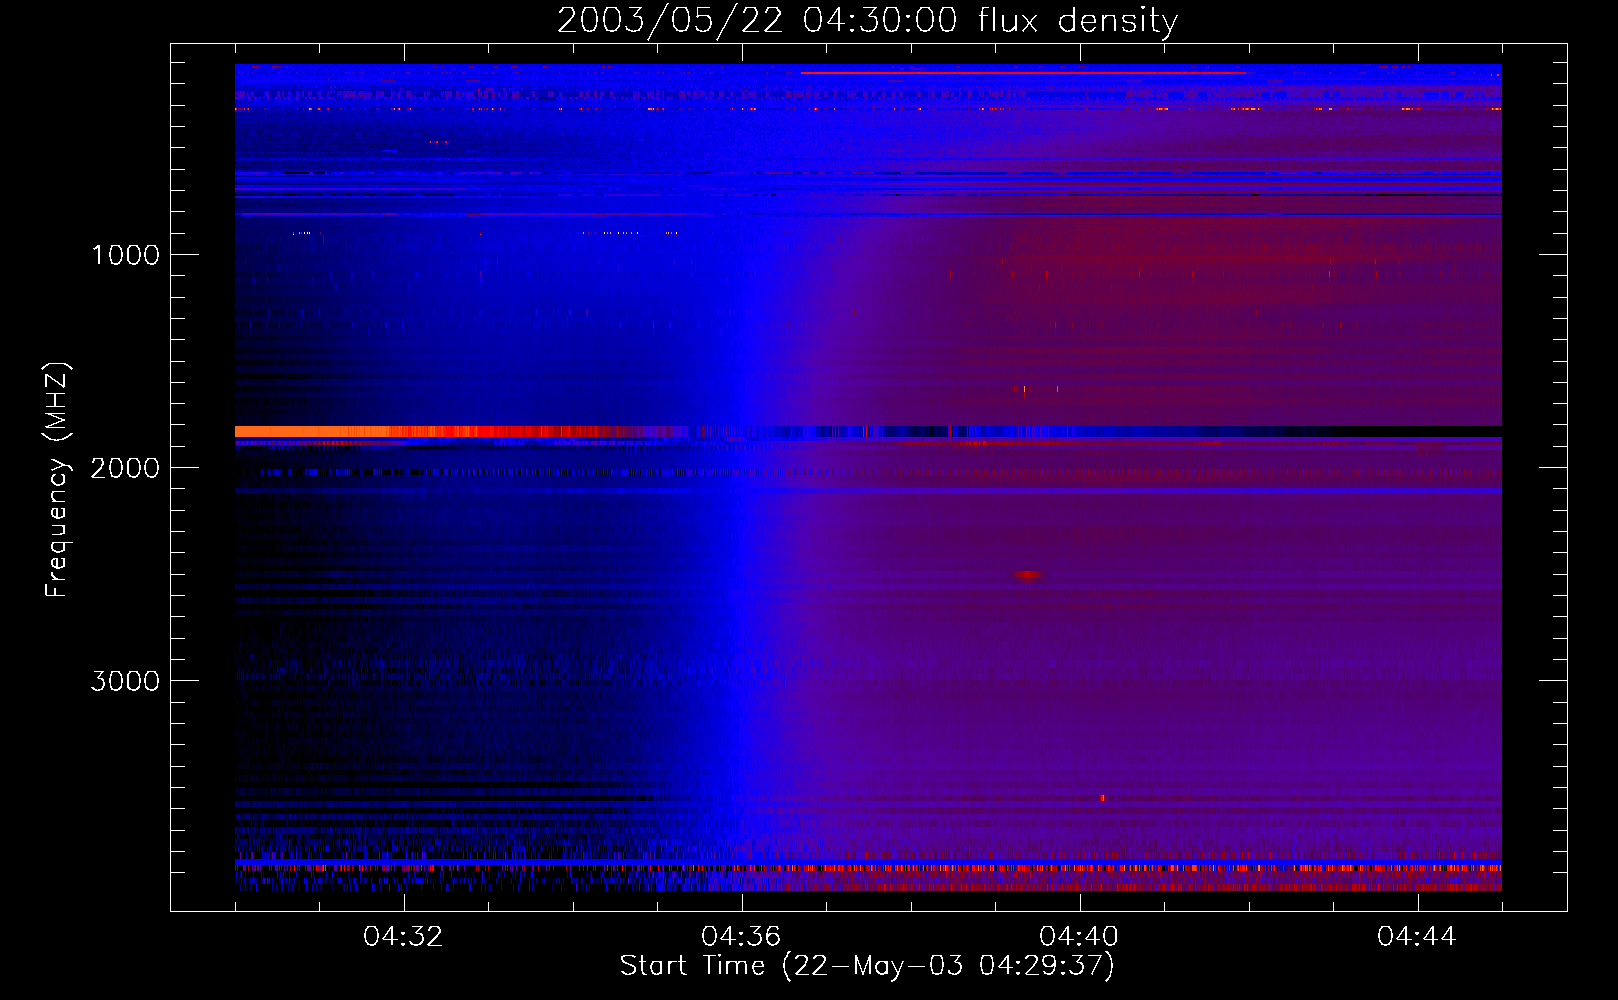Screen dimensions: 1618x1000
Task: Click the 04:36 time tick label
Action: pos(741,937)
